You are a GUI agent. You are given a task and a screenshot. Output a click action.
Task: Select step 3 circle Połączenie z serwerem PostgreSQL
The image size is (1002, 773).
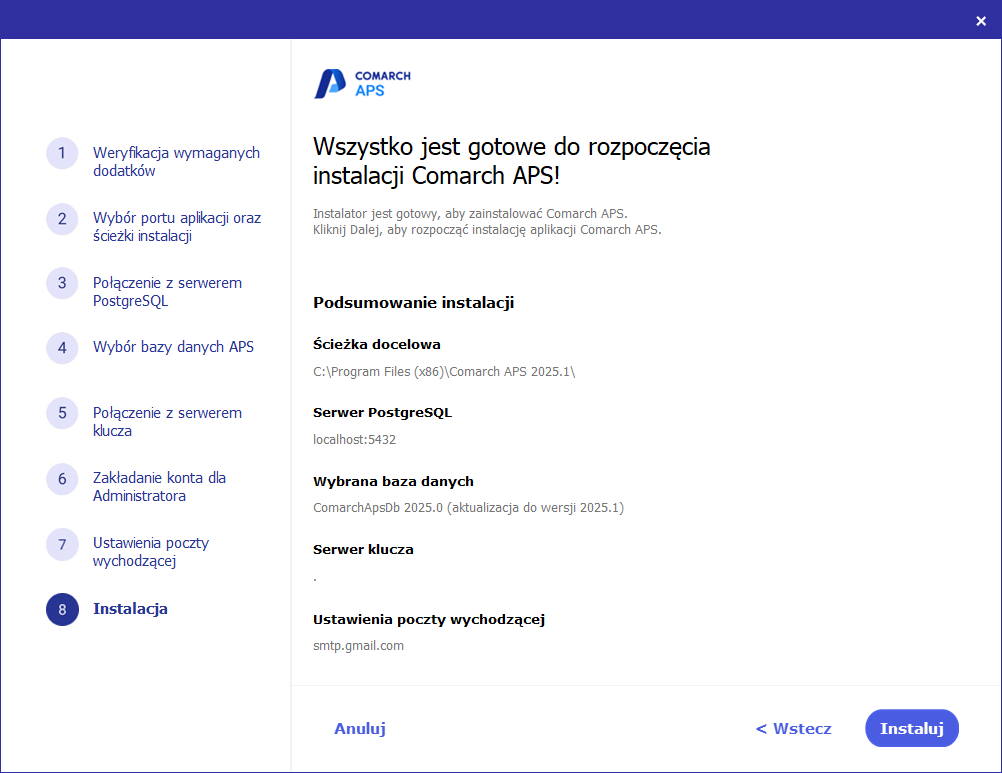62,283
